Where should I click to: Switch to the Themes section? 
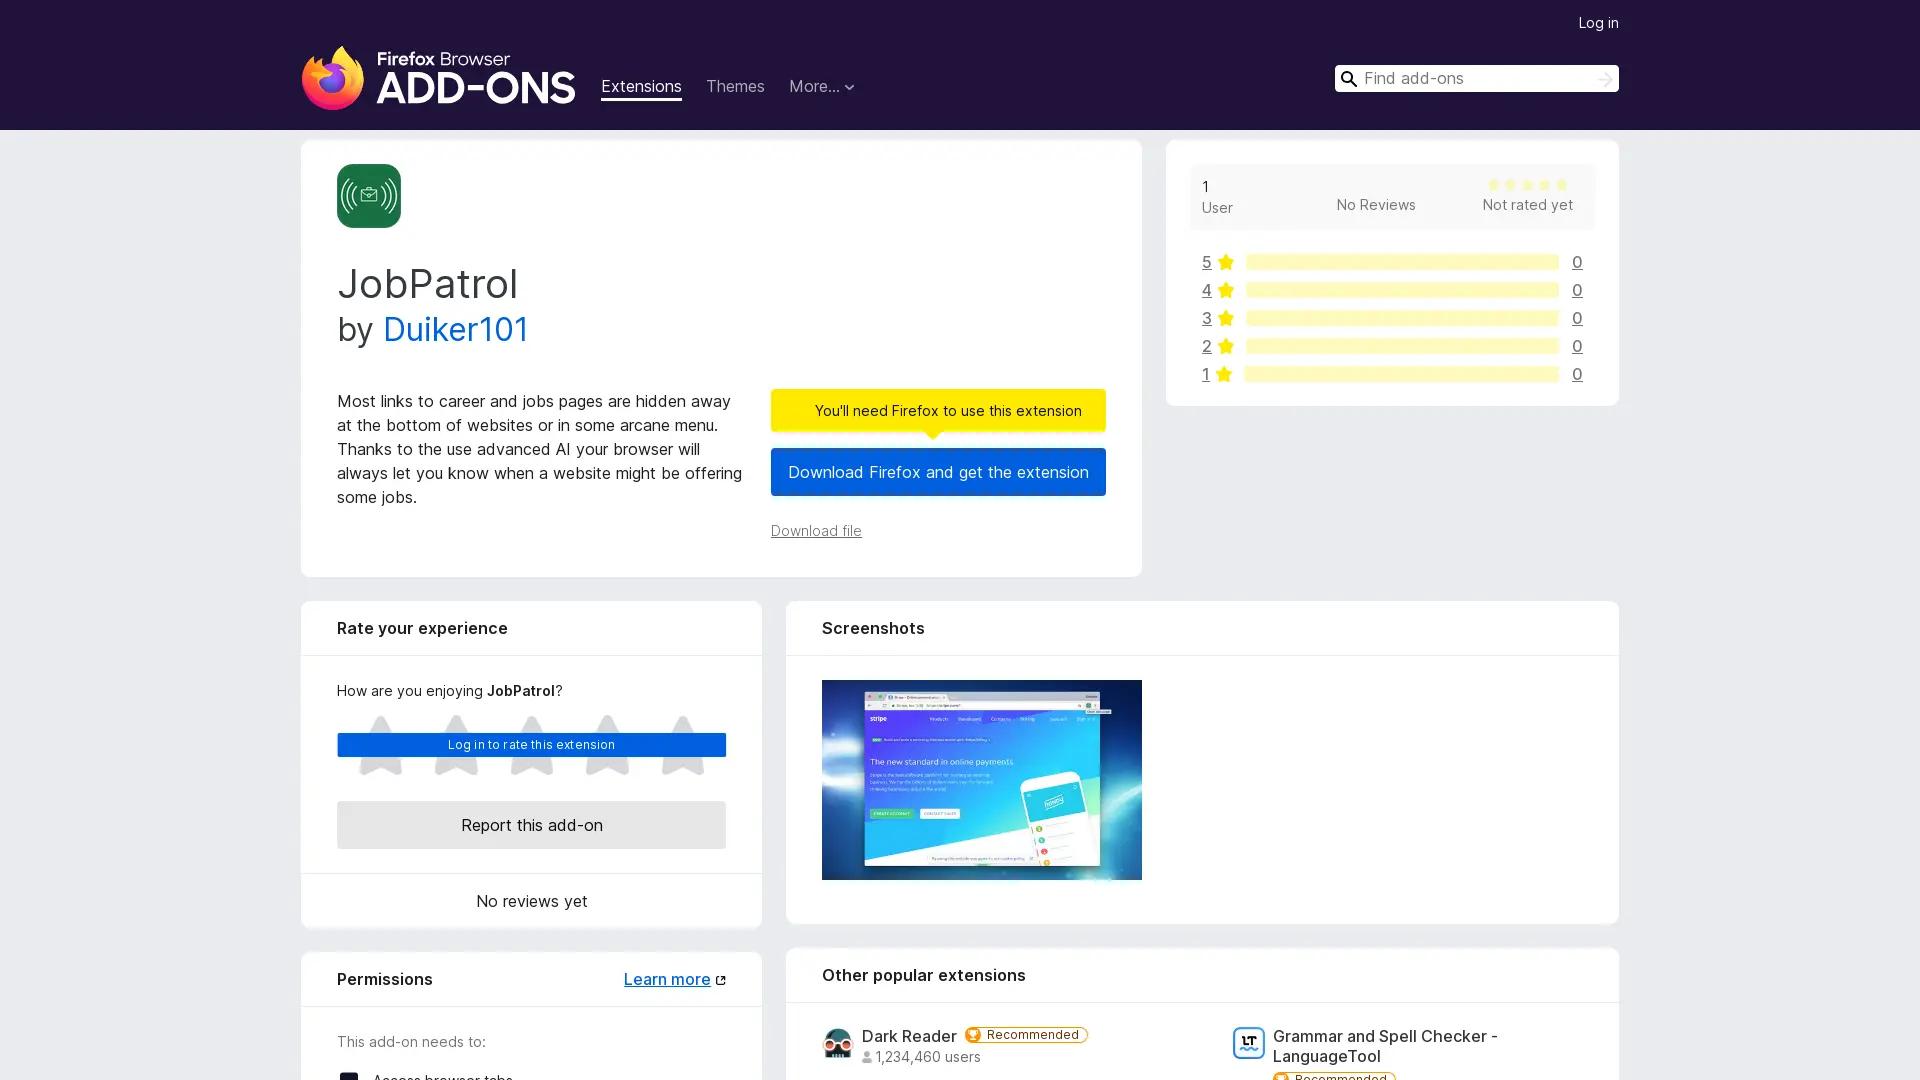coord(735,86)
